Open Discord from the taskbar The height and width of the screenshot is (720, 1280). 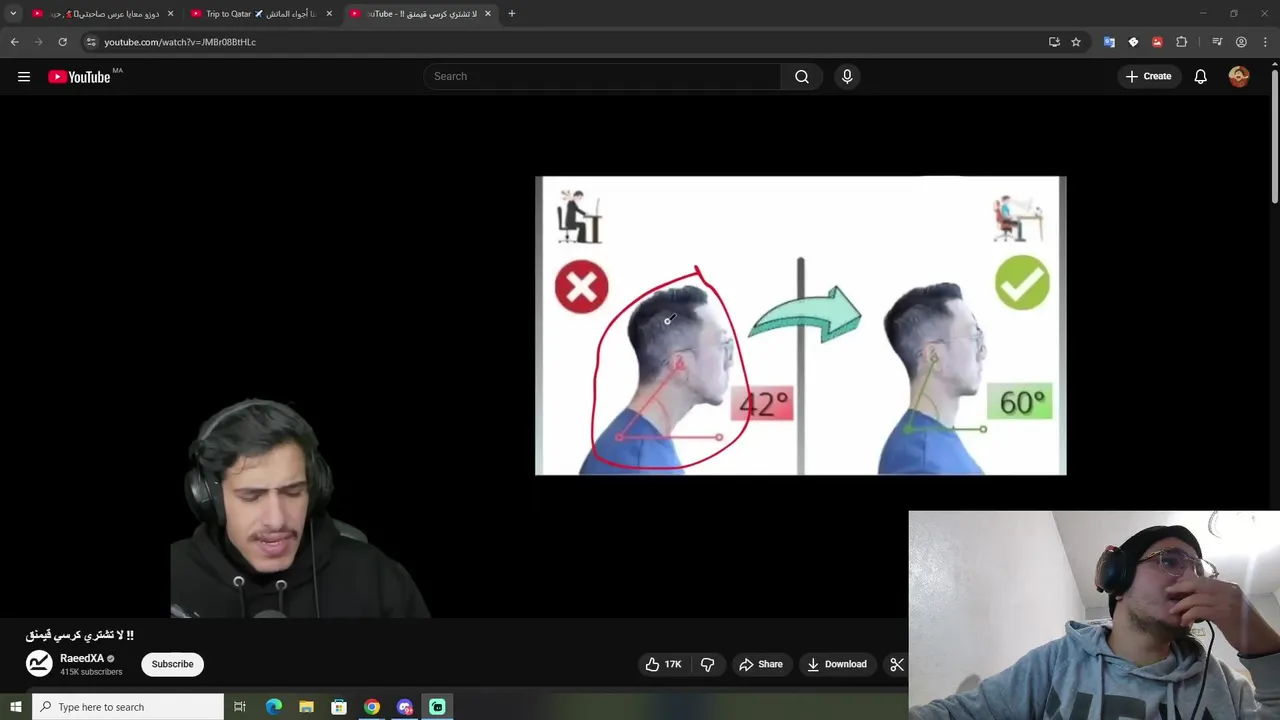pyautogui.click(x=405, y=707)
